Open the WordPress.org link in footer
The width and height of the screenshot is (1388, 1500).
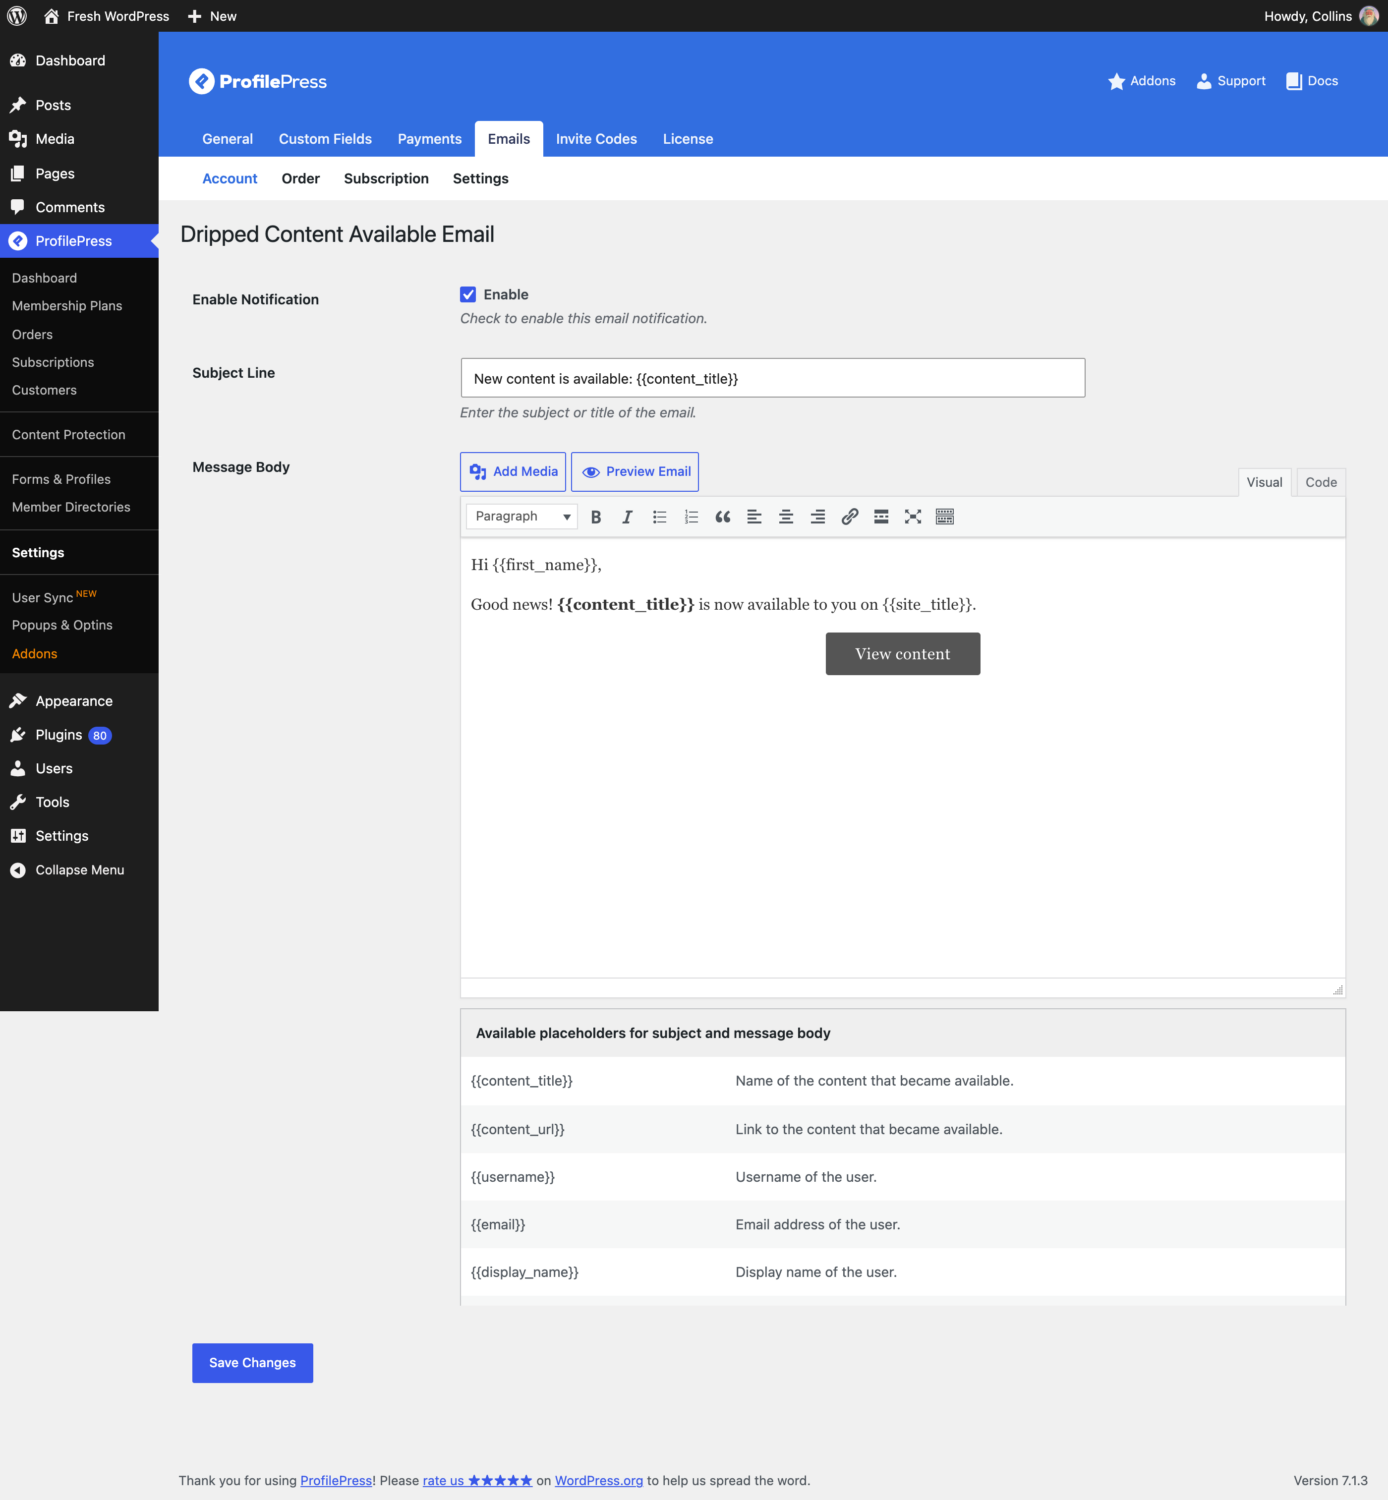pos(599,1481)
